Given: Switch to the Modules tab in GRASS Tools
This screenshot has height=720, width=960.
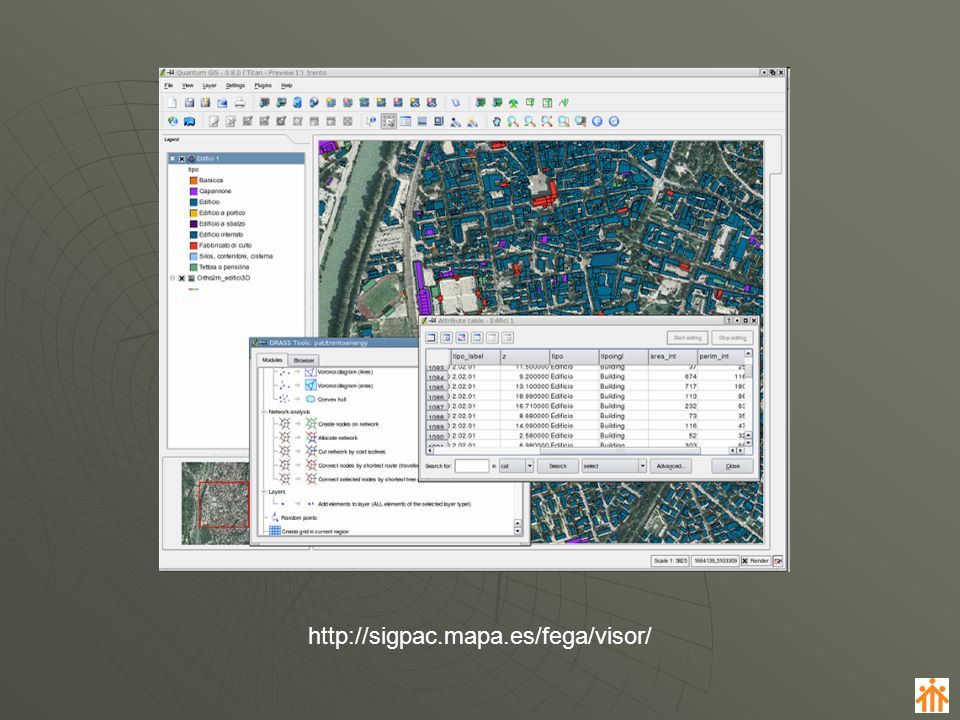Looking at the screenshot, I should pyautogui.click(x=272, y=360).
